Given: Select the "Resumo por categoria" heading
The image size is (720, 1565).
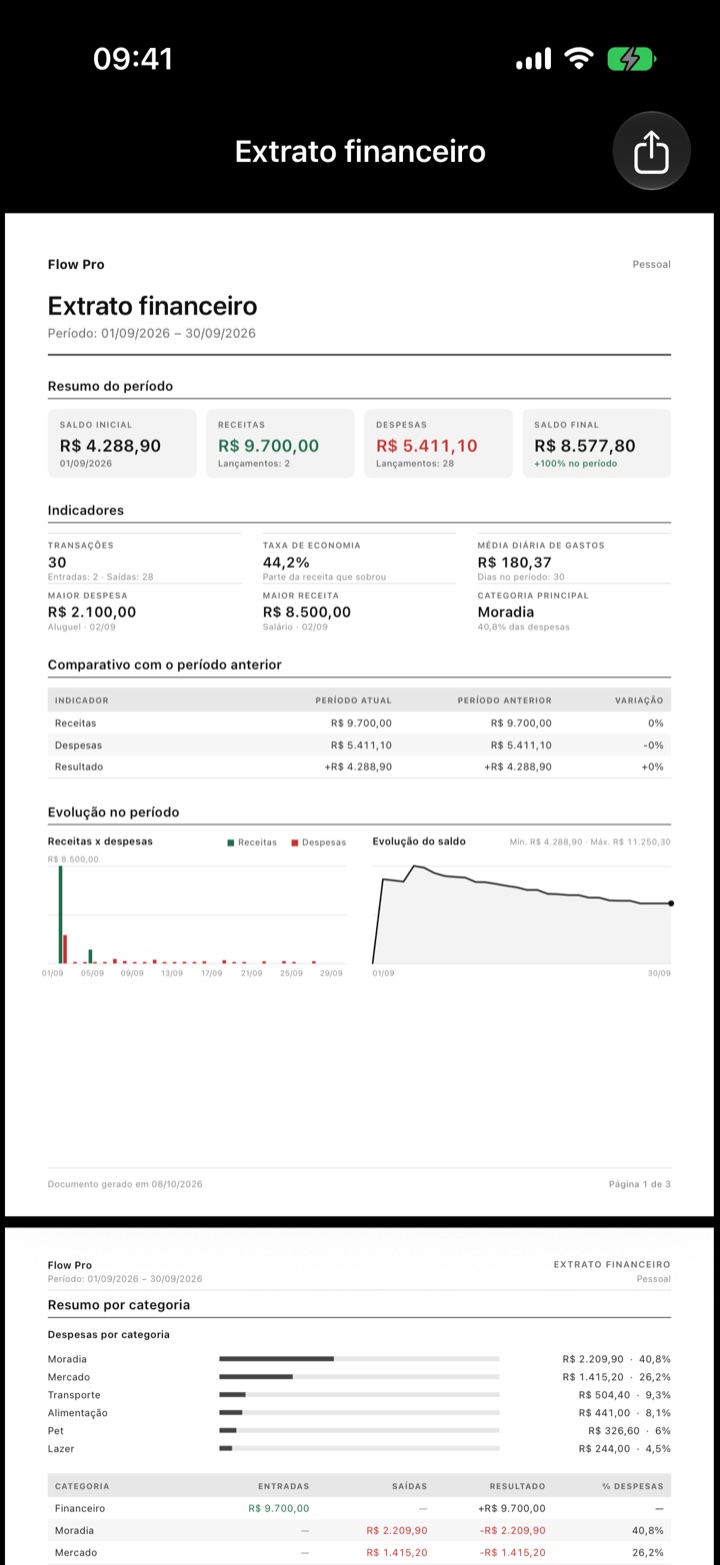Looking at the screenshot, I should pyautogui.click(x=119, y=1305).
